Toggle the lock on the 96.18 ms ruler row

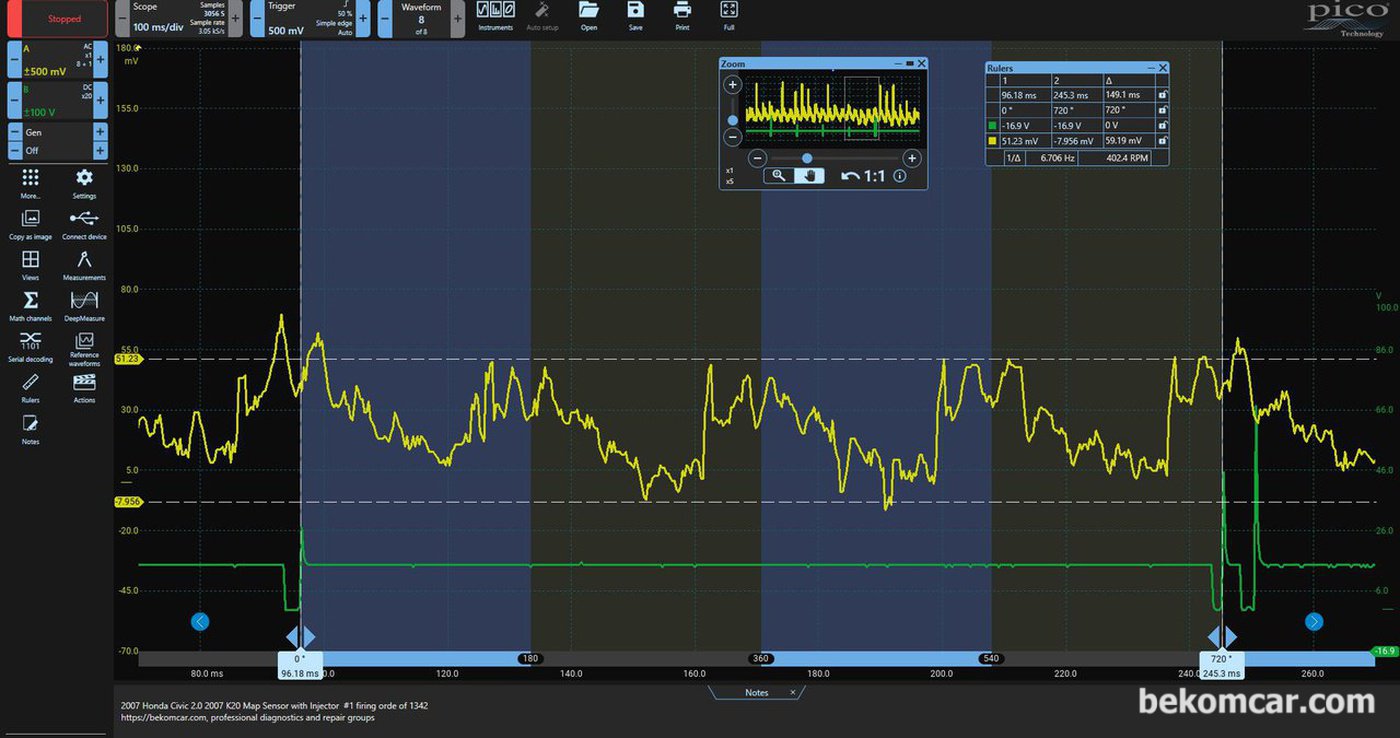pyautogui.click(x=1162, y=95)
